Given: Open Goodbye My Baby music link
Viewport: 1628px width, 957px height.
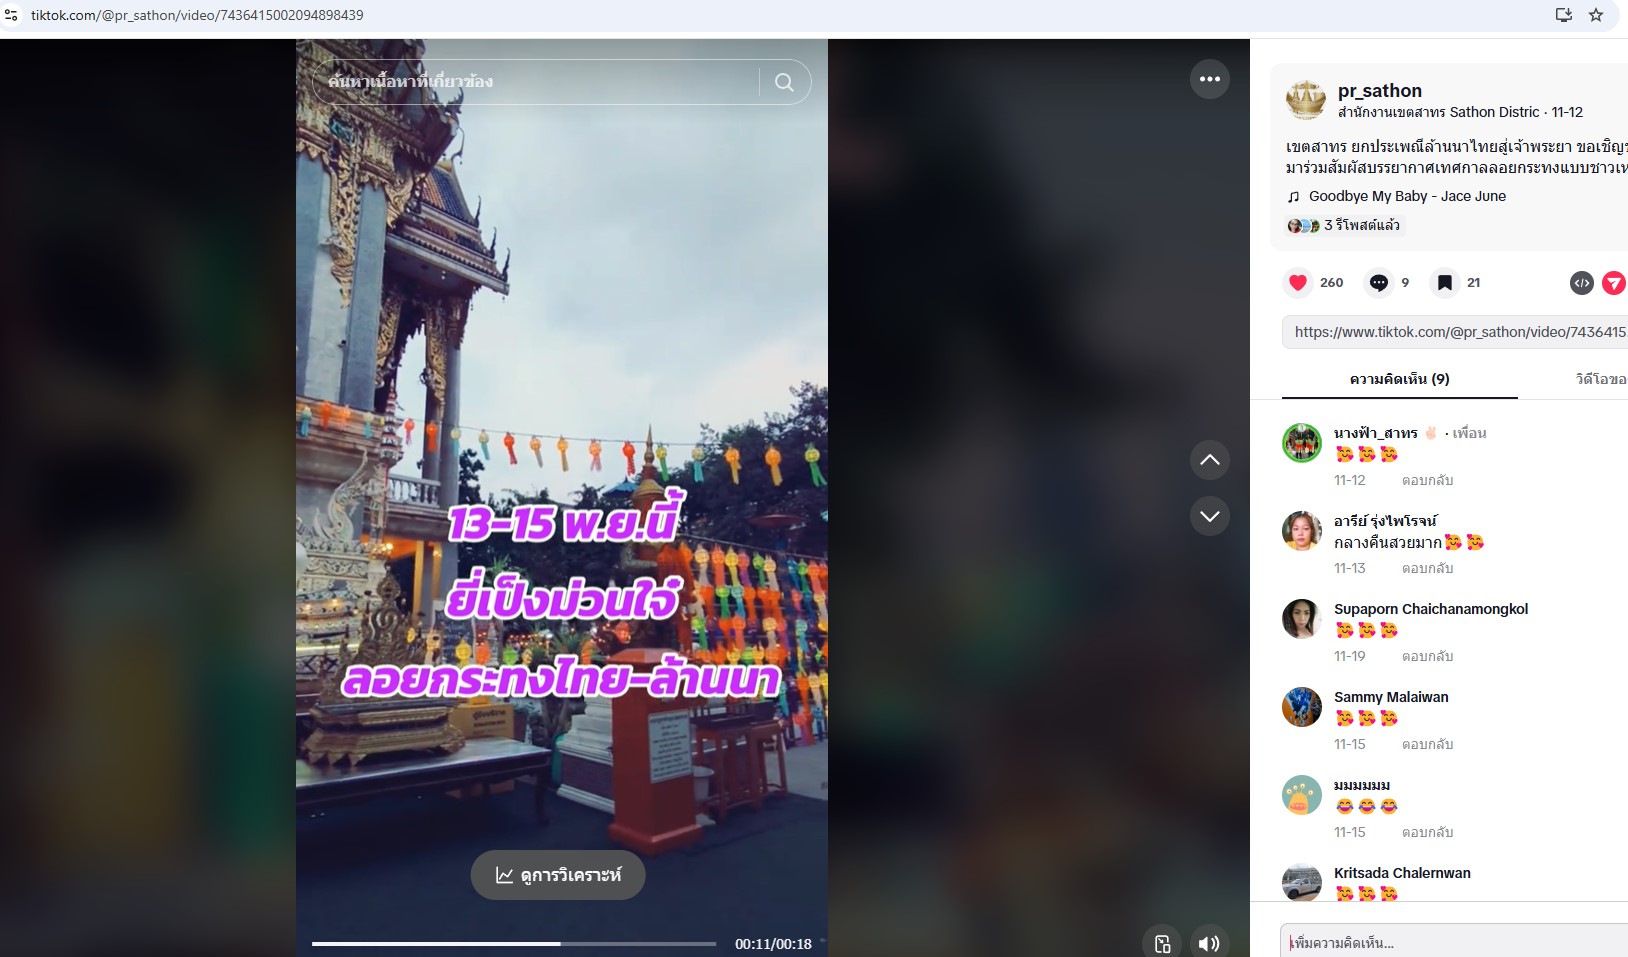Looking at the screenshot, I should click(1406, 196).
